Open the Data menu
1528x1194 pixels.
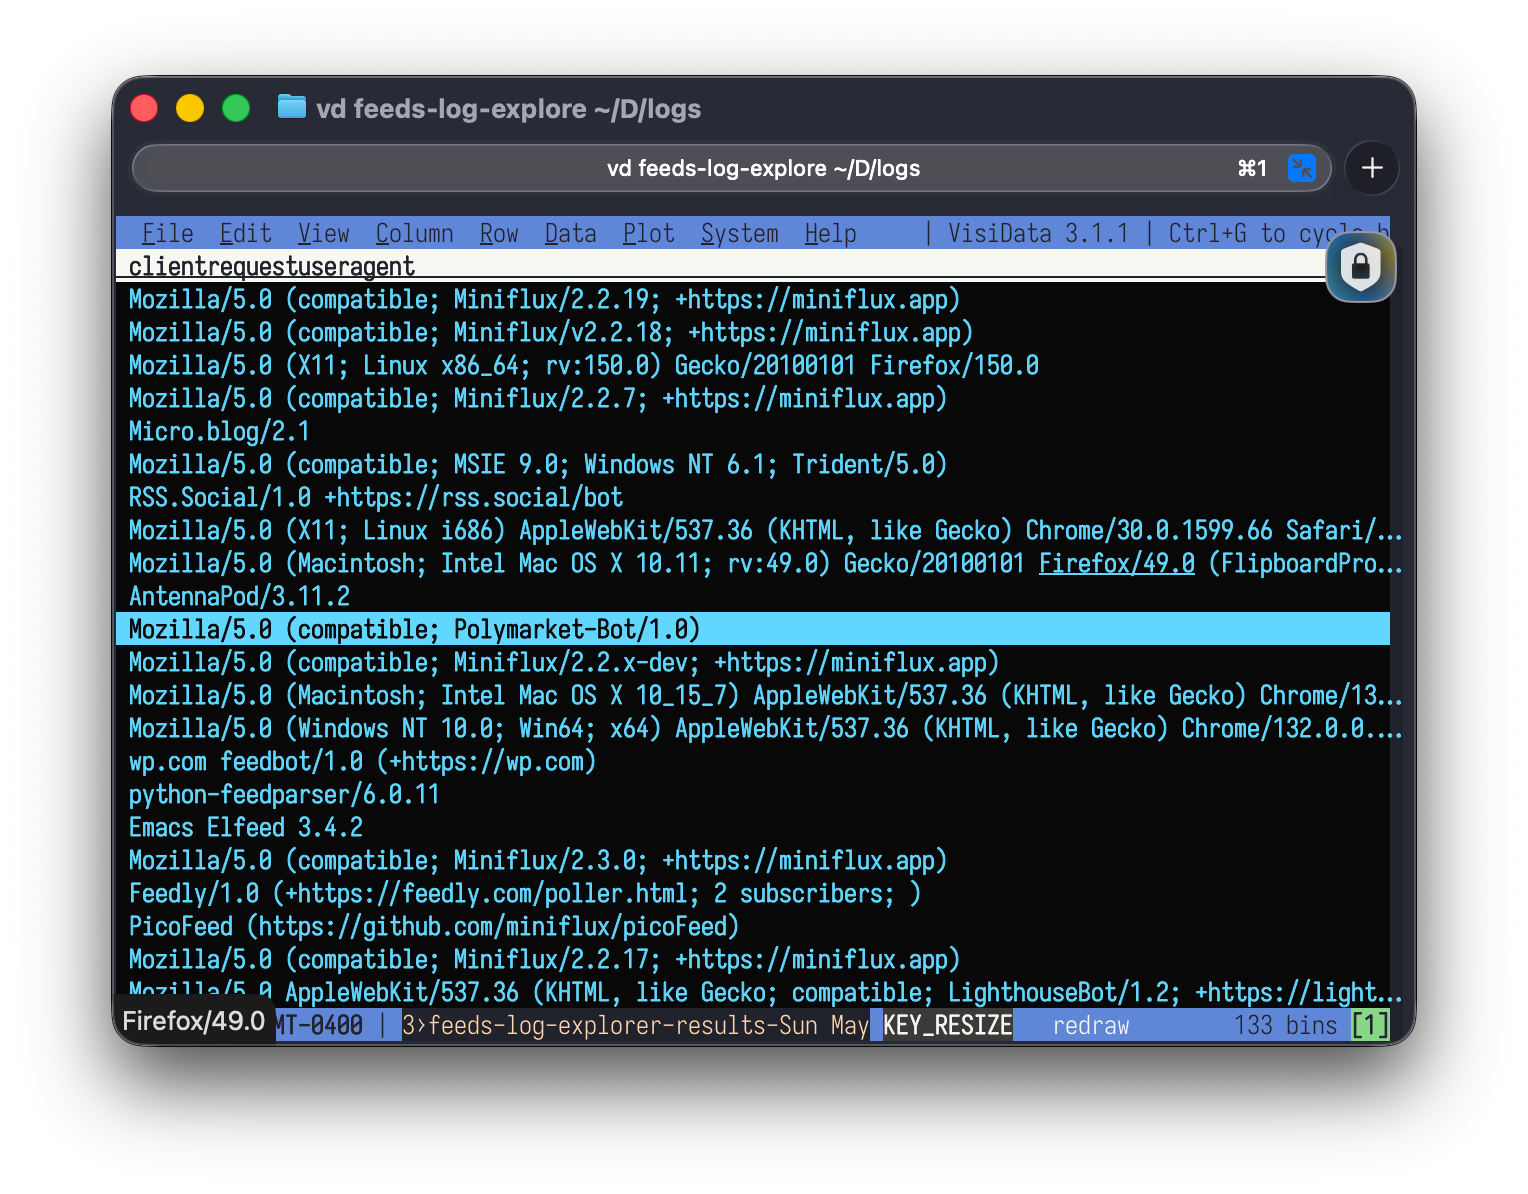tap(570, 234)
